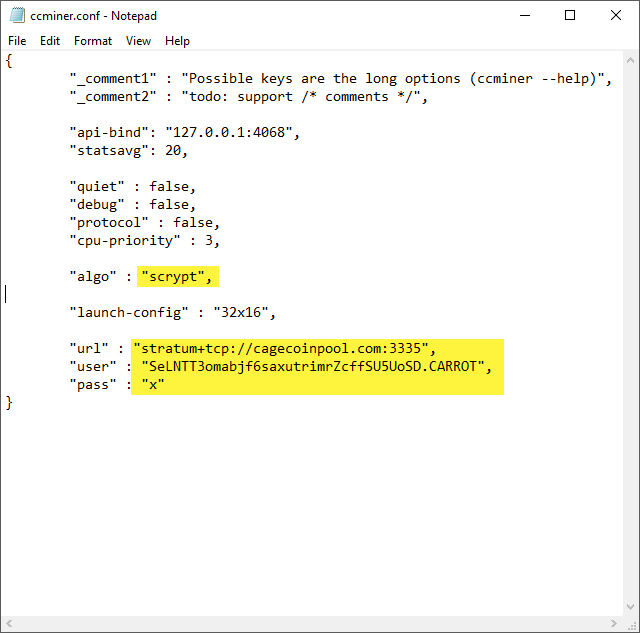Open the Format menu

(93, 41)
